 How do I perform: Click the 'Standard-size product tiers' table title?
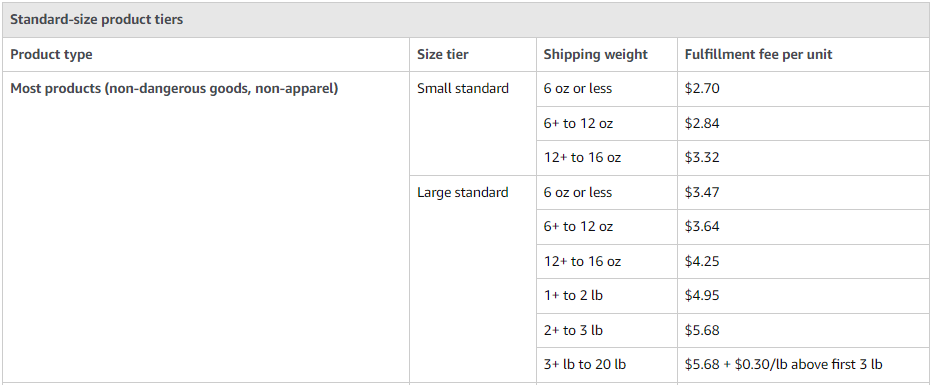point(96,20)
